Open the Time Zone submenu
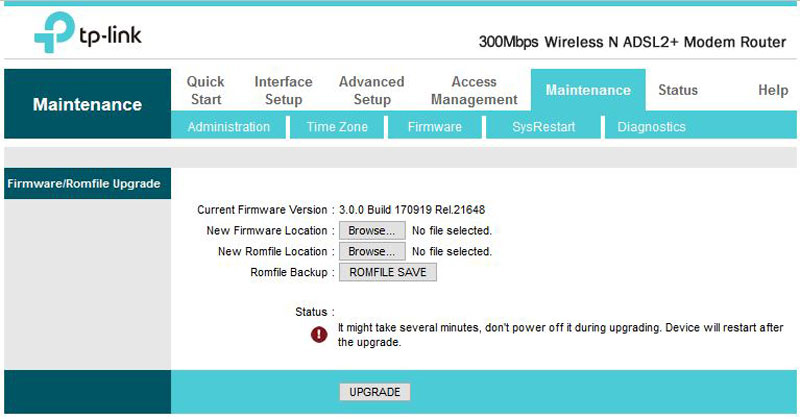The width and height of the screenshot is (800, 419). 337,127
